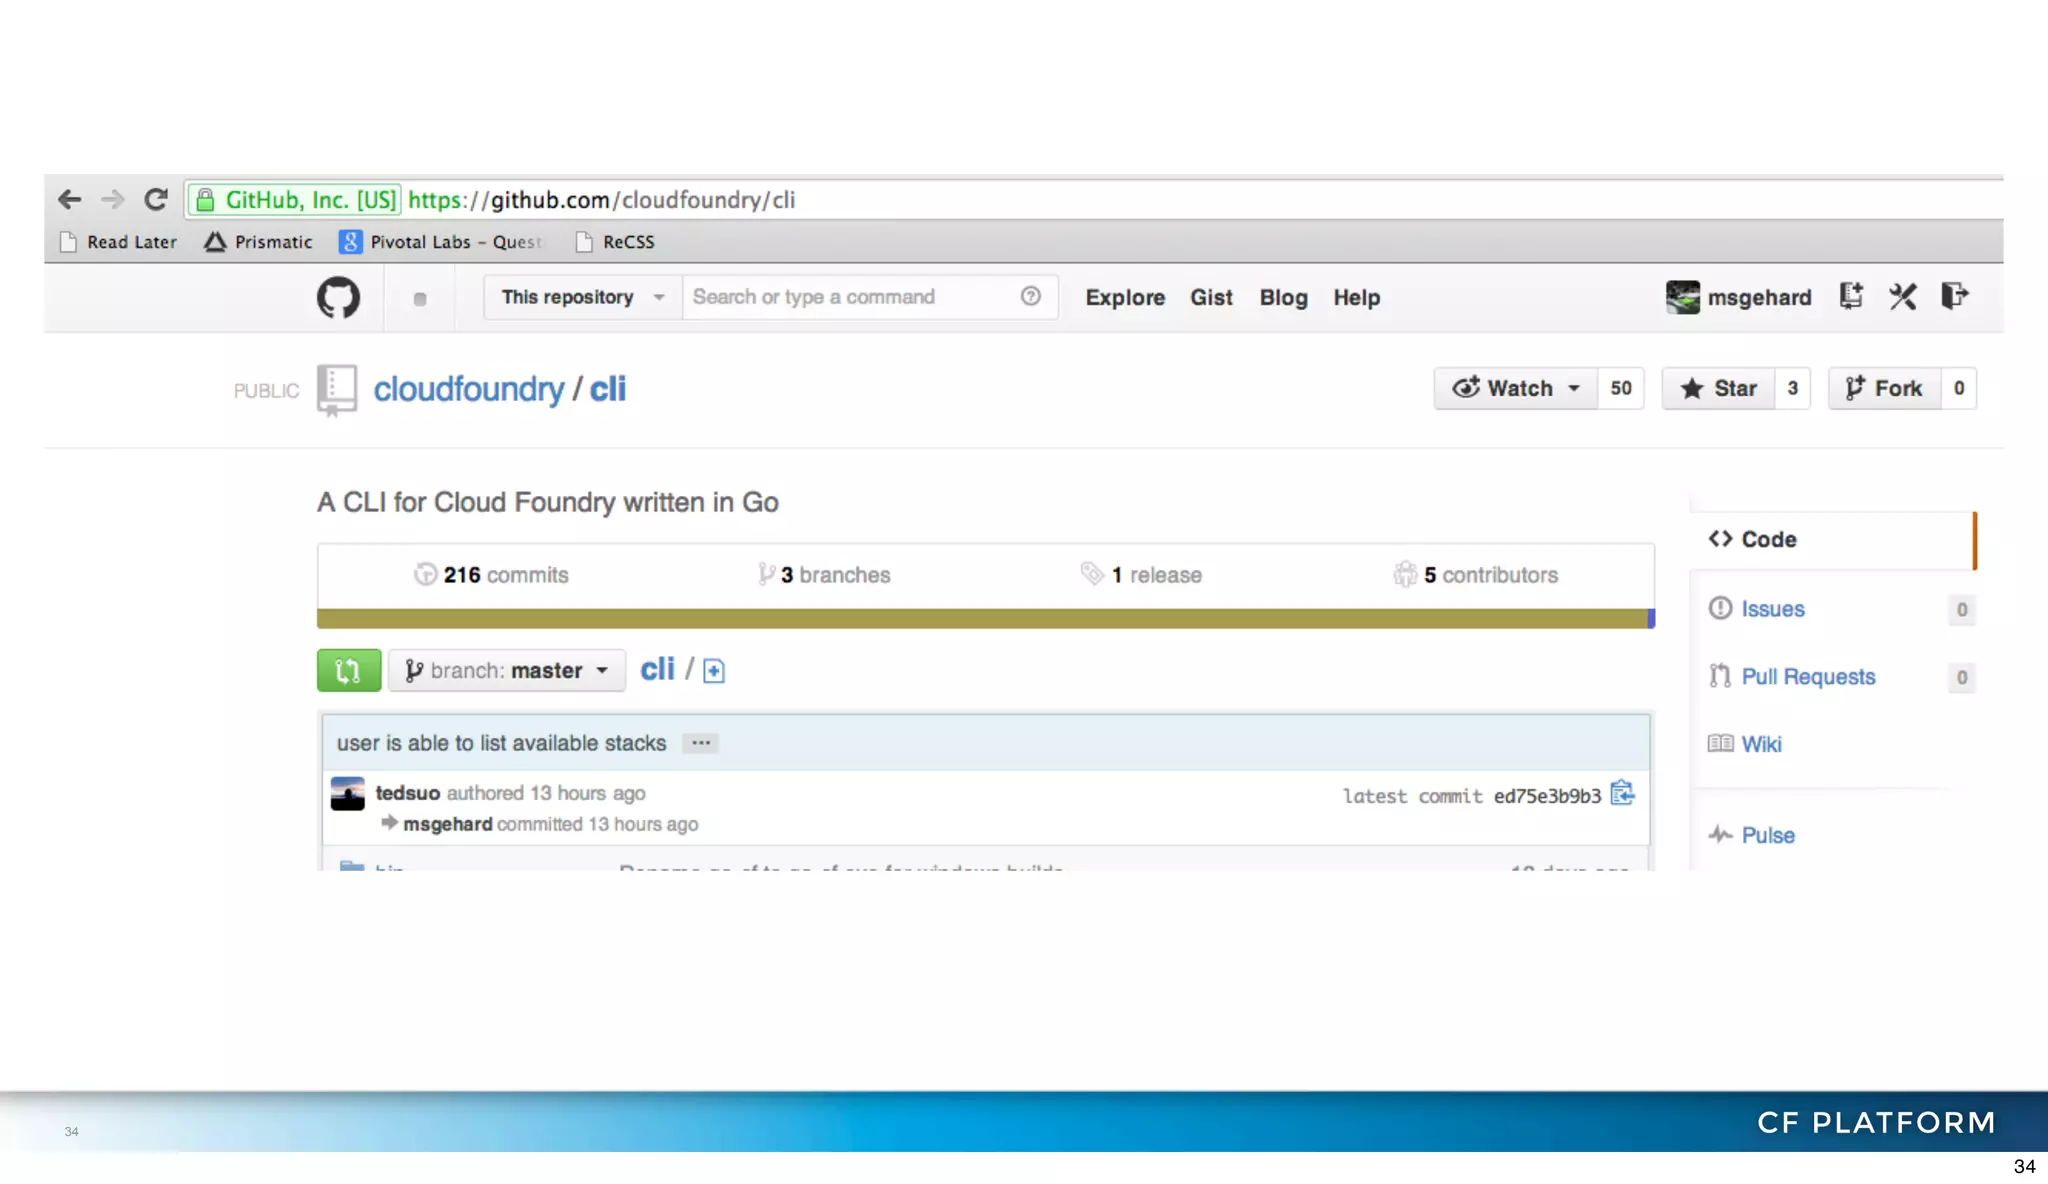This screenshot has height=1184, width=2048.
Task: Sign out using the exit icon
Action: click(1954, 296)
